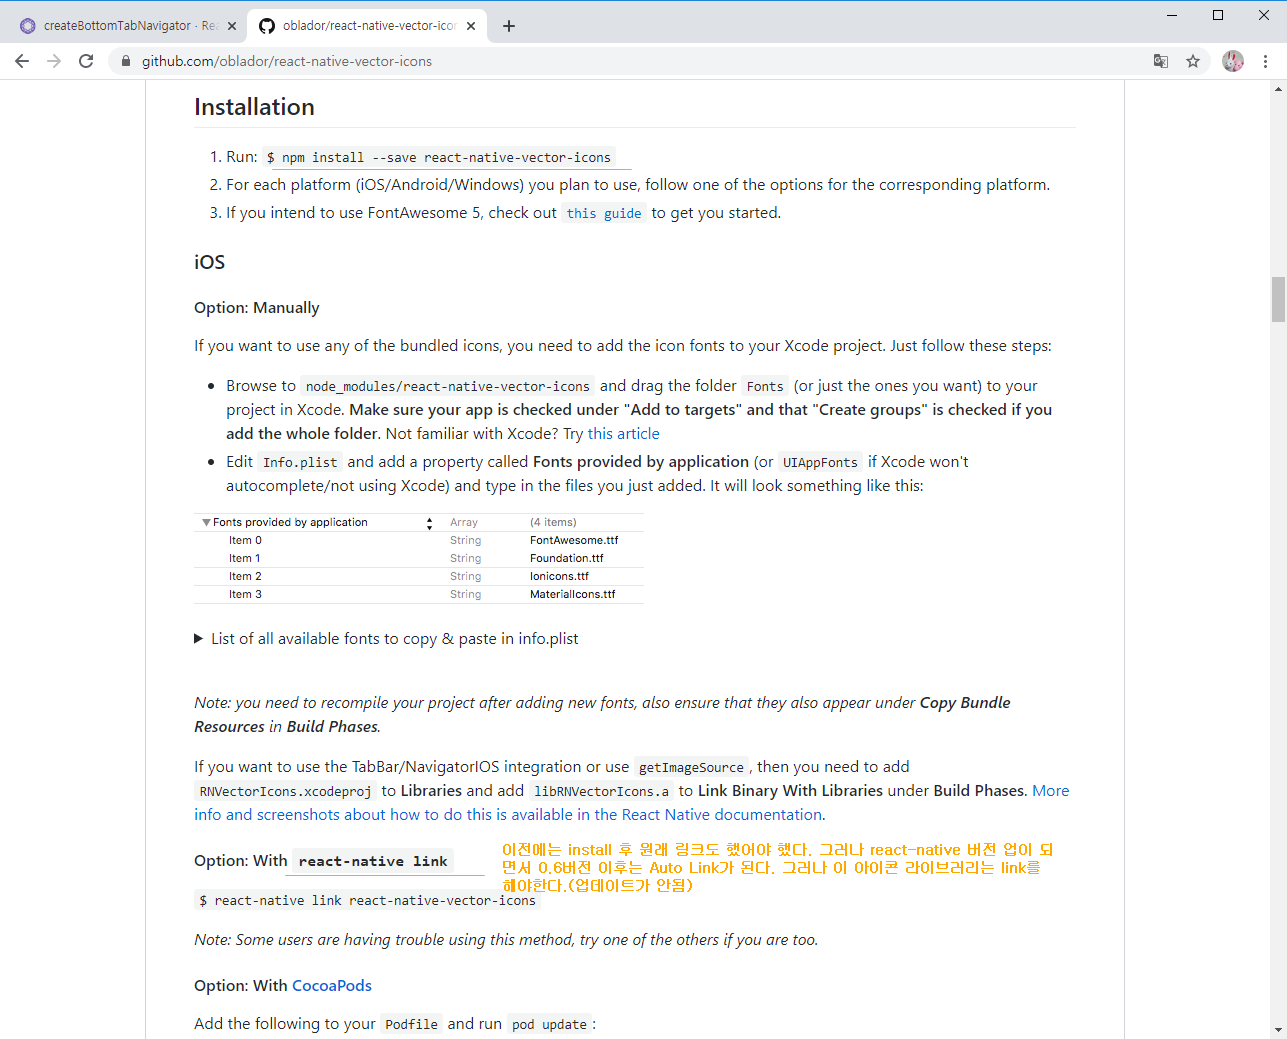Image resolution: width=1287 pixels, height=1039 pixels.
Task: Click the 'UIAppFonts' code text
Action: (x=820, y=462)
